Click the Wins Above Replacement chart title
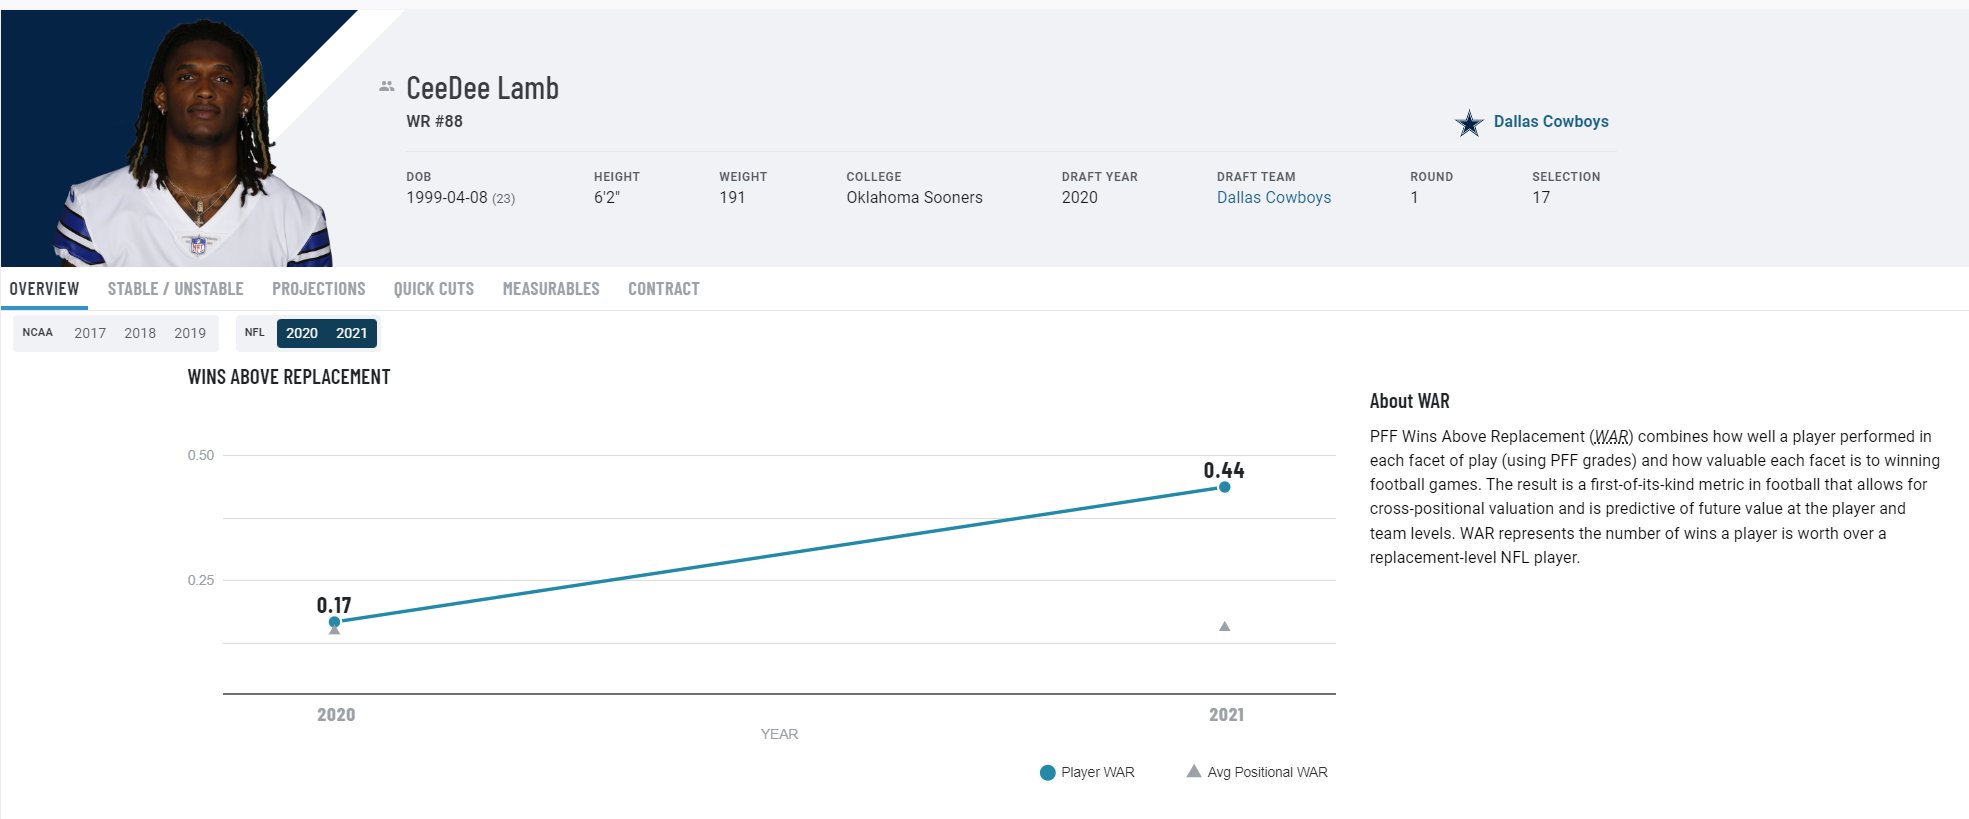This screenshot has width=1969, height=819. point(289,377)
